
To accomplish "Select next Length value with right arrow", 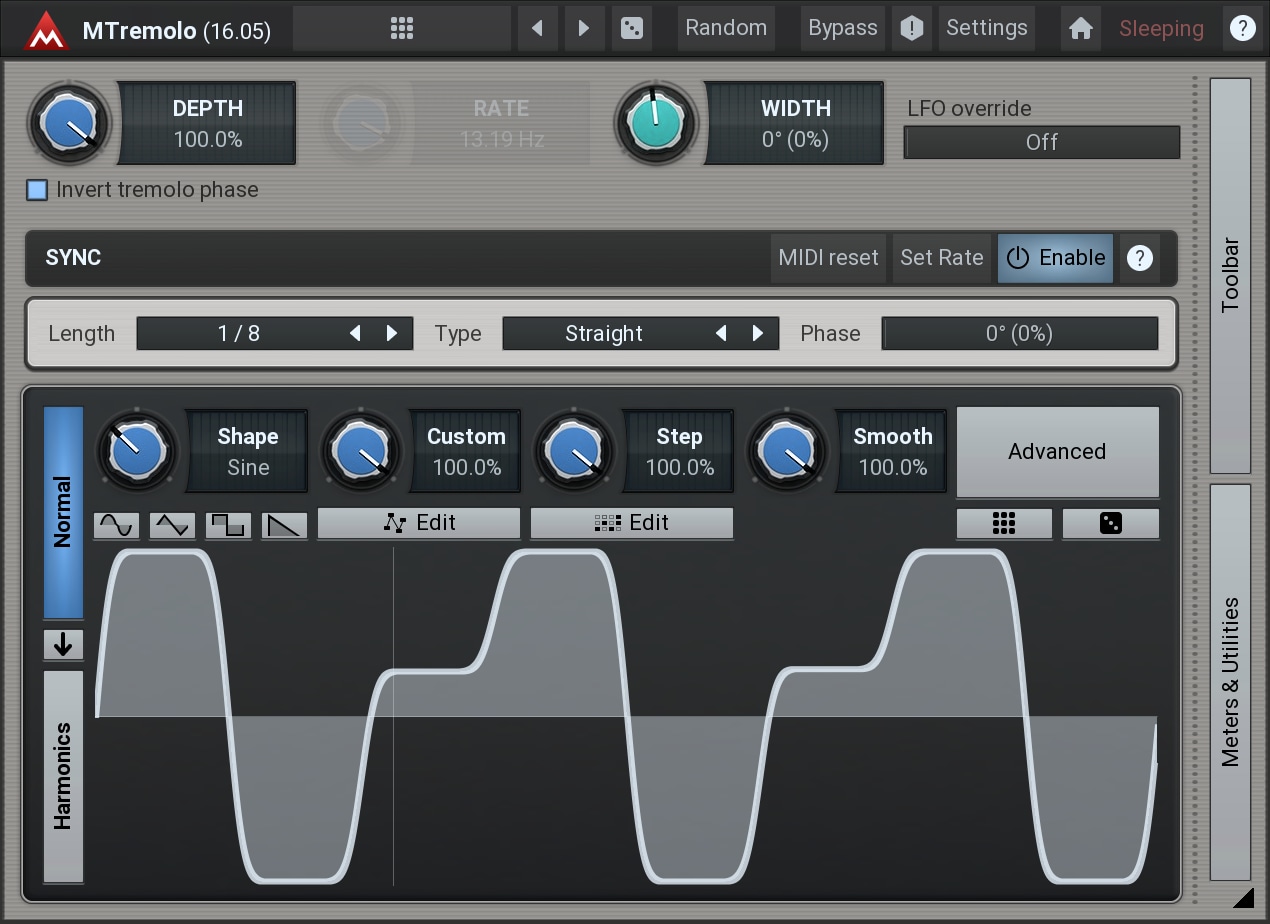I will tap(392, 334).
